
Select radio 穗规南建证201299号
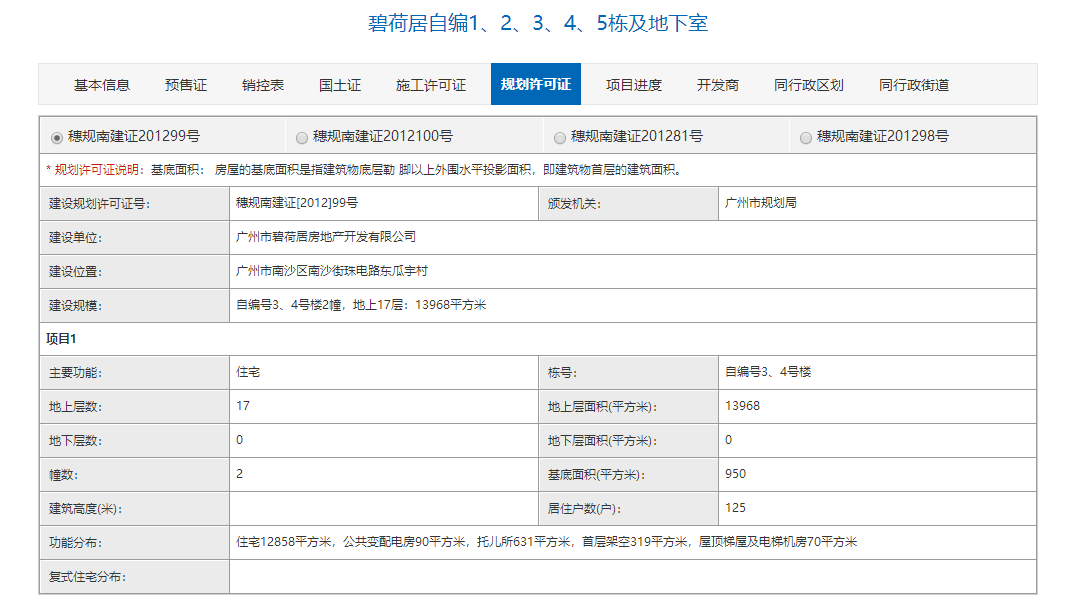coord(57,137)
